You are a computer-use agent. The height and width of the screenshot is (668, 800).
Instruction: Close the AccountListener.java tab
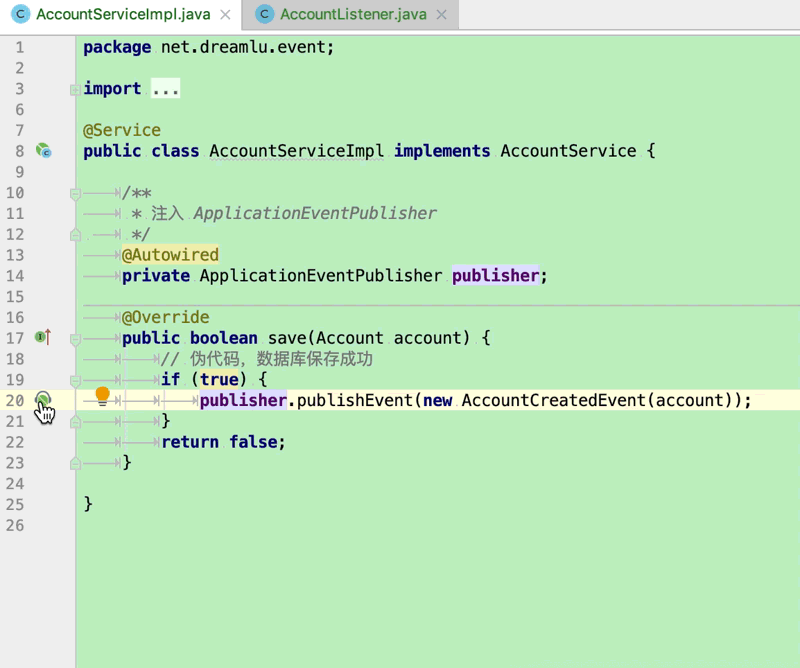tap(442, 15)
